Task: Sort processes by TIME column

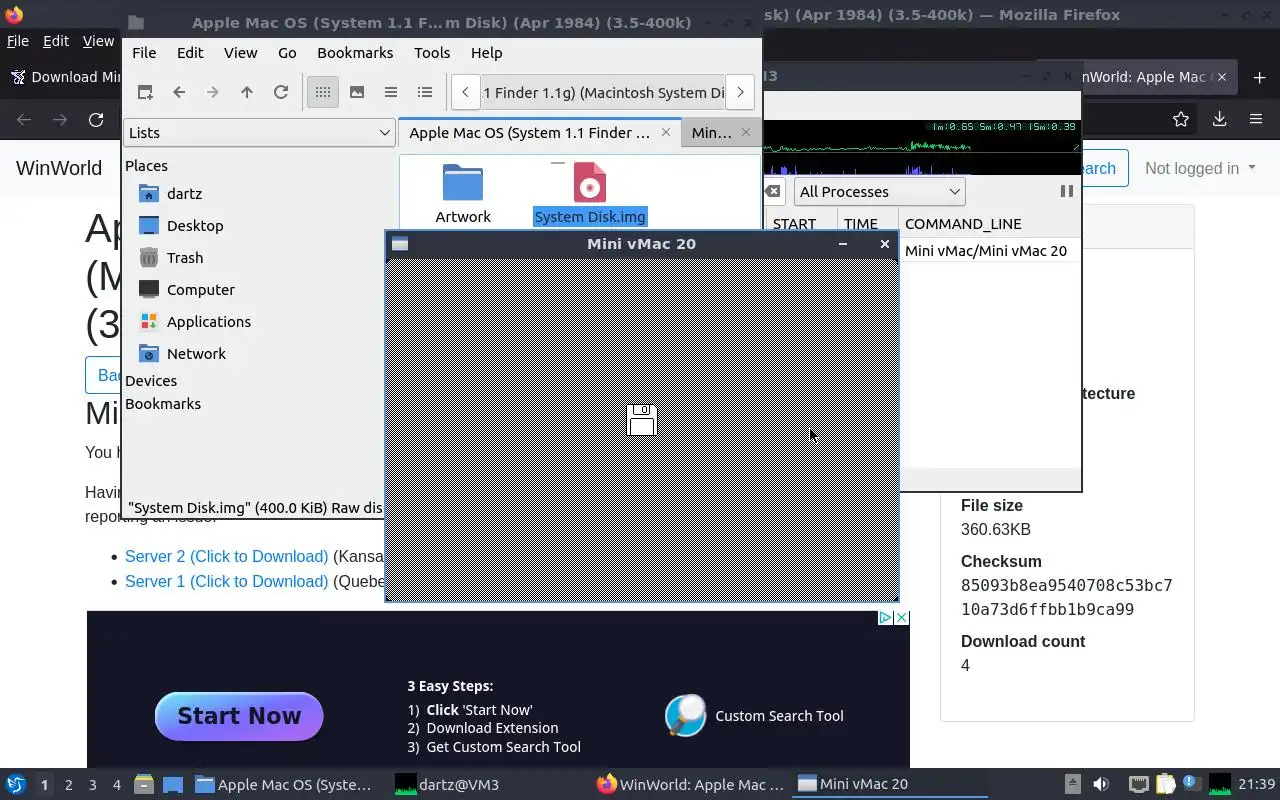Action: (x=861, y=224)
